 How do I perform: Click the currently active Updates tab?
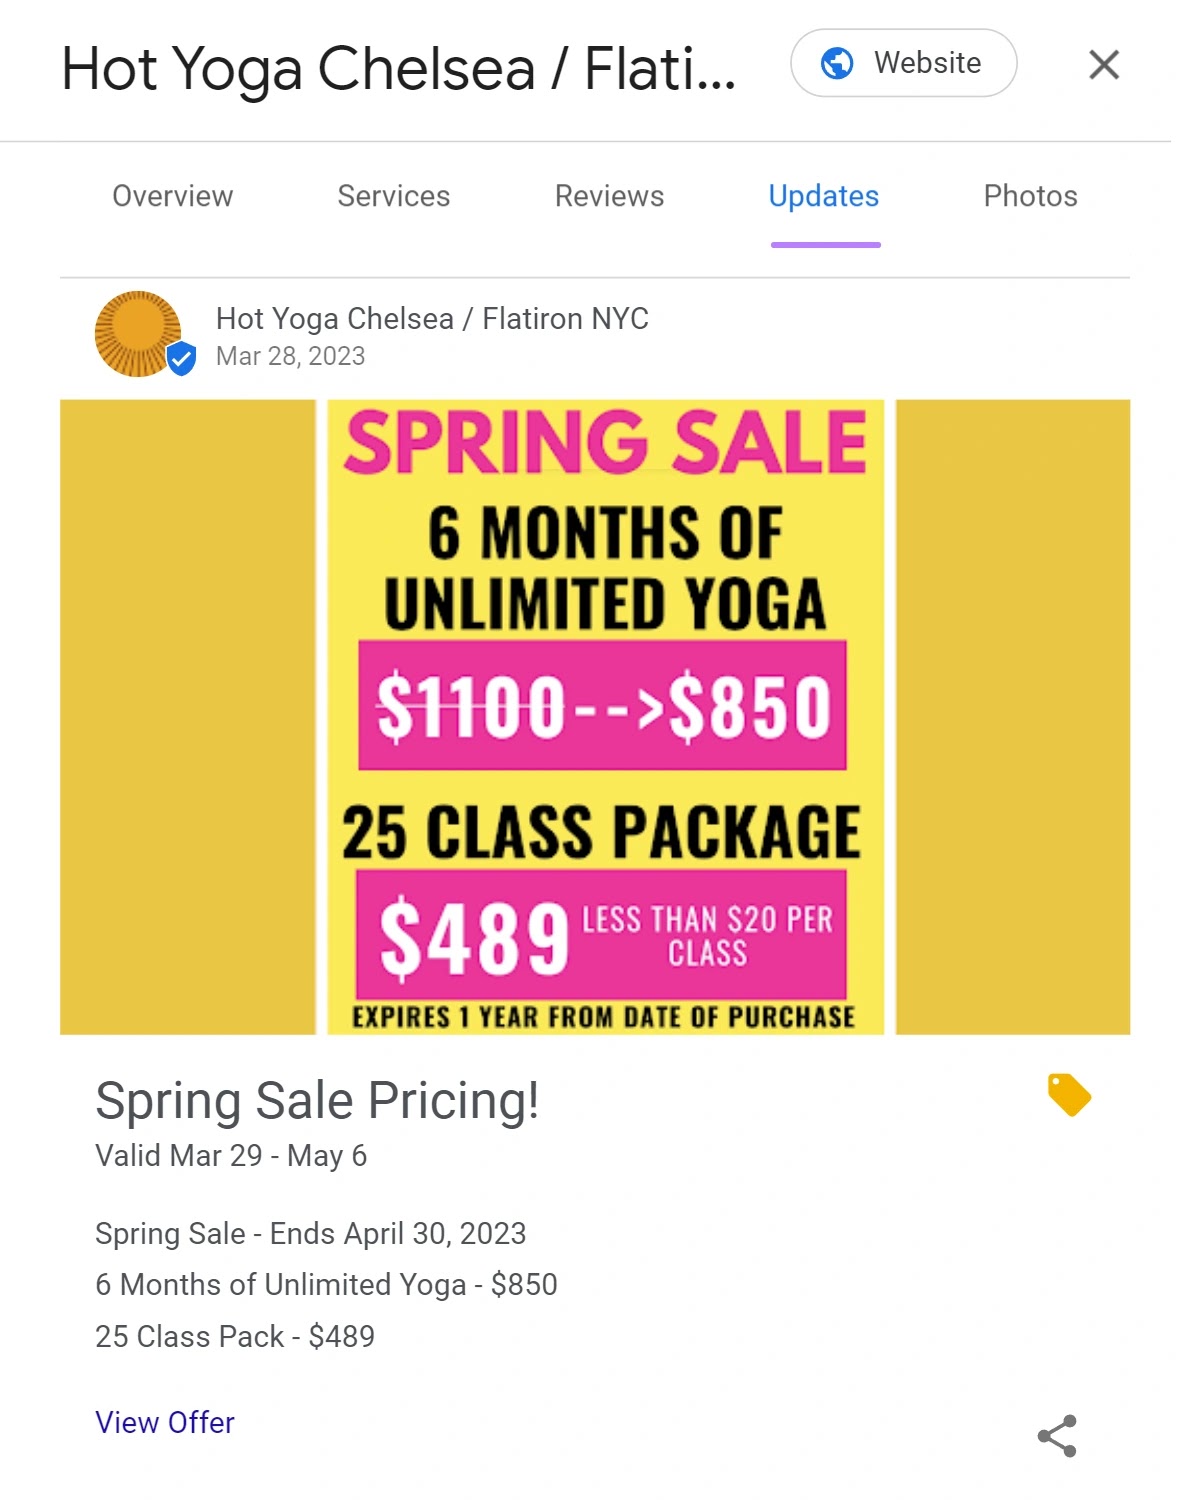click(x=824, y=196)
